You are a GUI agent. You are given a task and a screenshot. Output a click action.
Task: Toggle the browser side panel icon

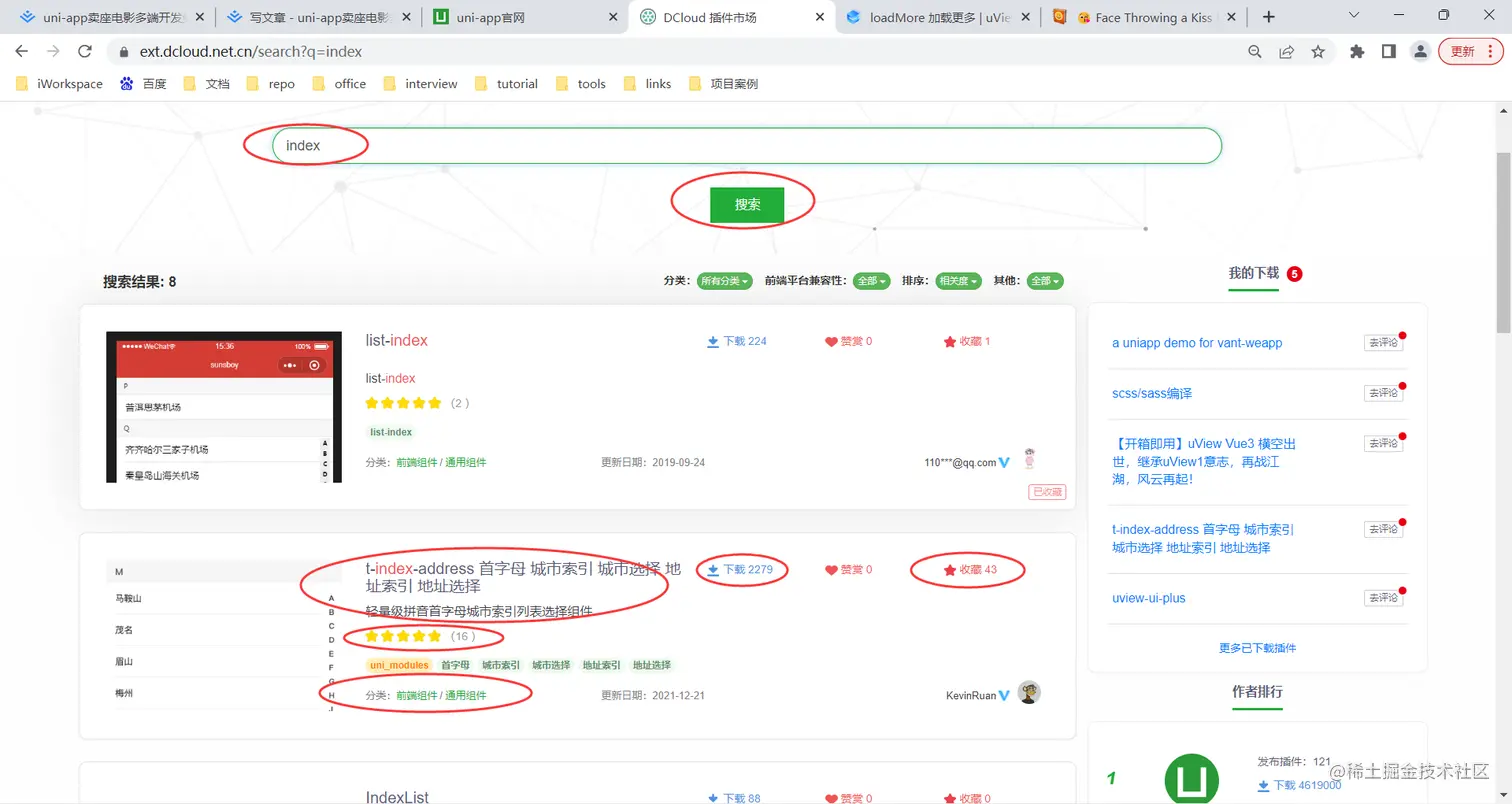point(1388,51)
